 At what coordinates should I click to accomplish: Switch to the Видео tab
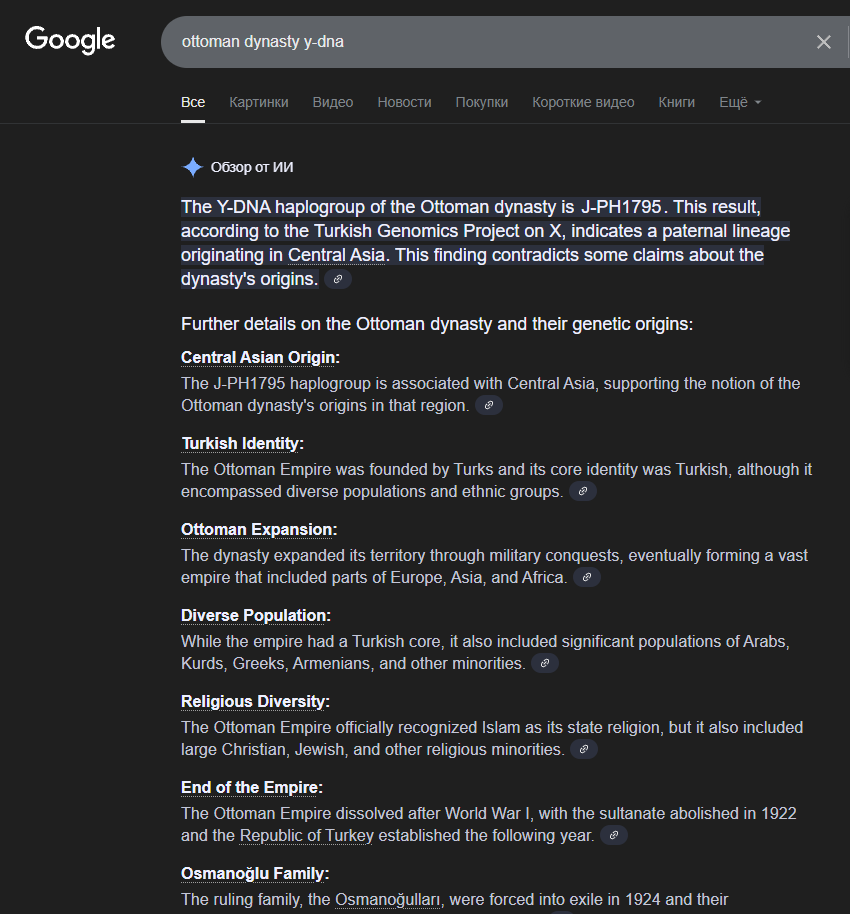pyautogui.click(x=332, y=102)
